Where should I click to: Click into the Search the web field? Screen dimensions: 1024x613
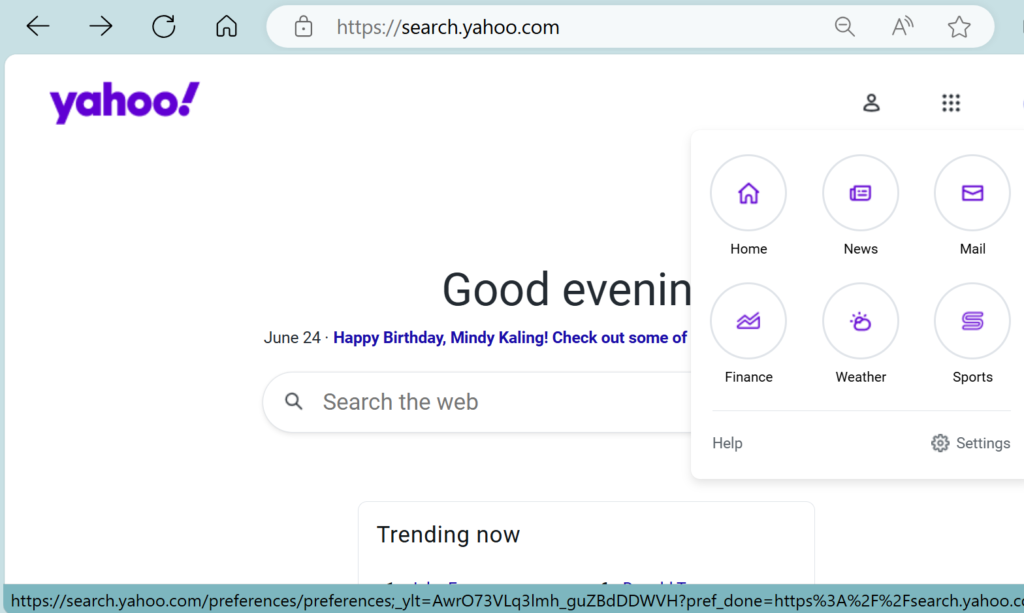pos(477,402)
